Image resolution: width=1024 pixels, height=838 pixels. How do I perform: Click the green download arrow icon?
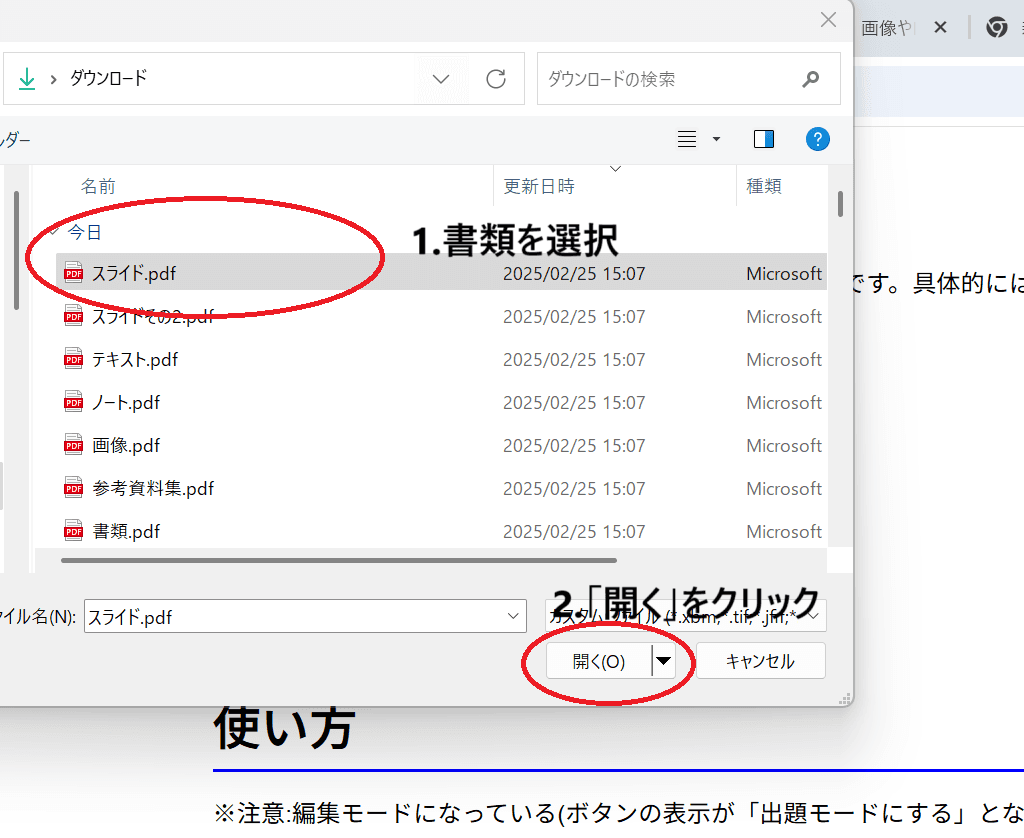tap(27, 79)
